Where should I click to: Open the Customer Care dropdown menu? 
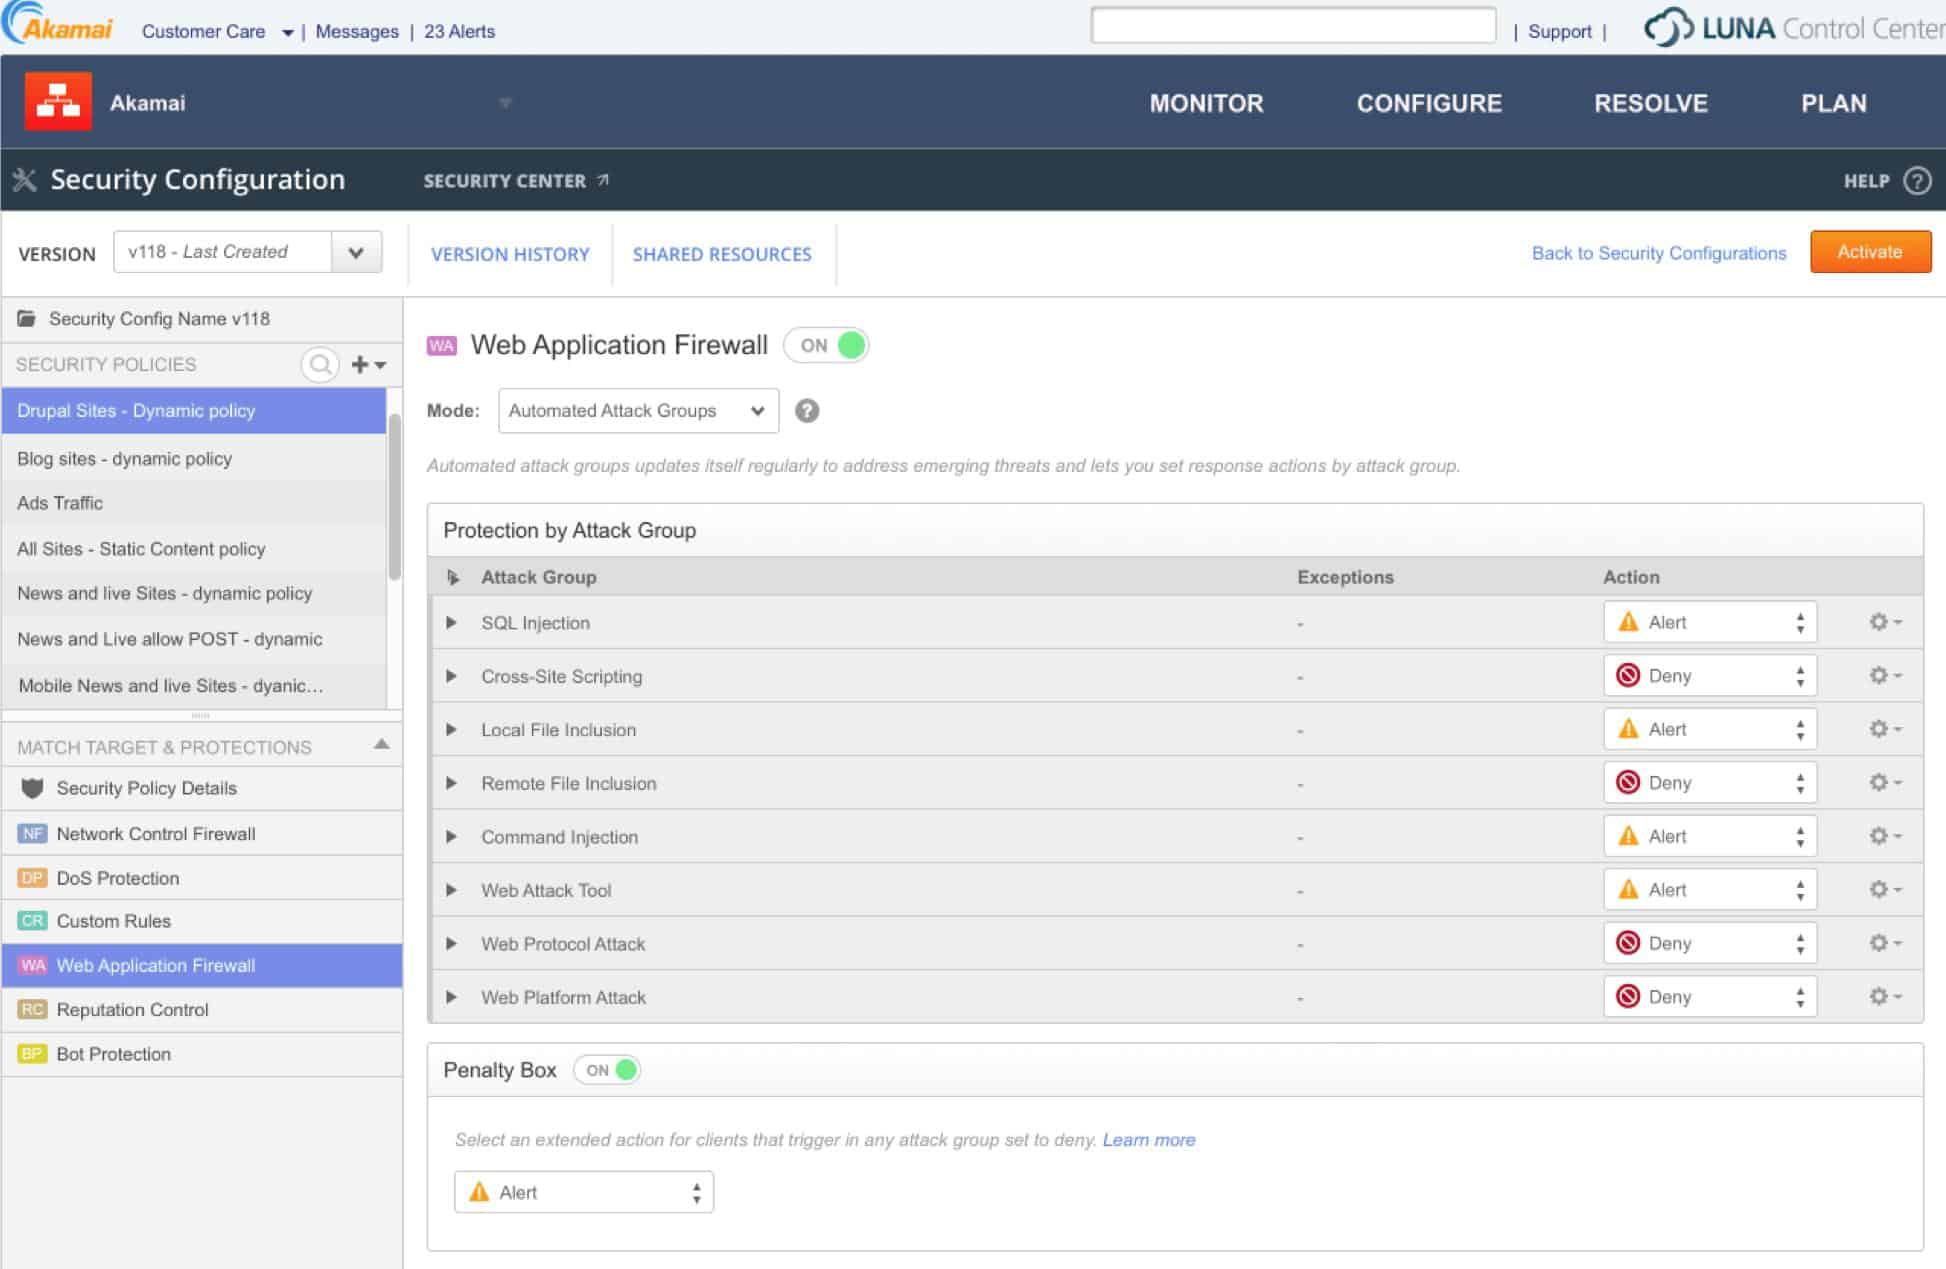coord(218,31)
